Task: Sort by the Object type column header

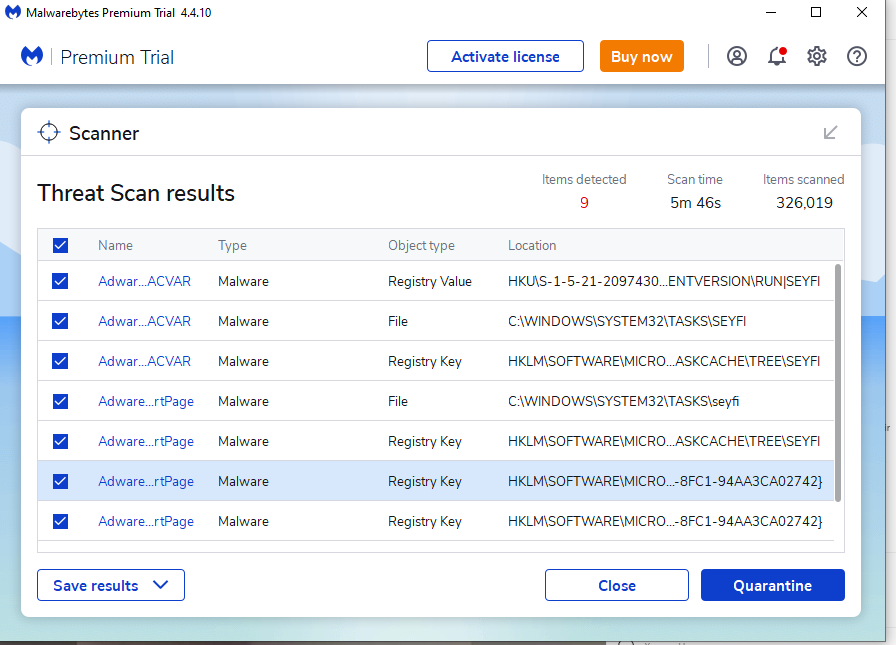Action: coord(421,246)
